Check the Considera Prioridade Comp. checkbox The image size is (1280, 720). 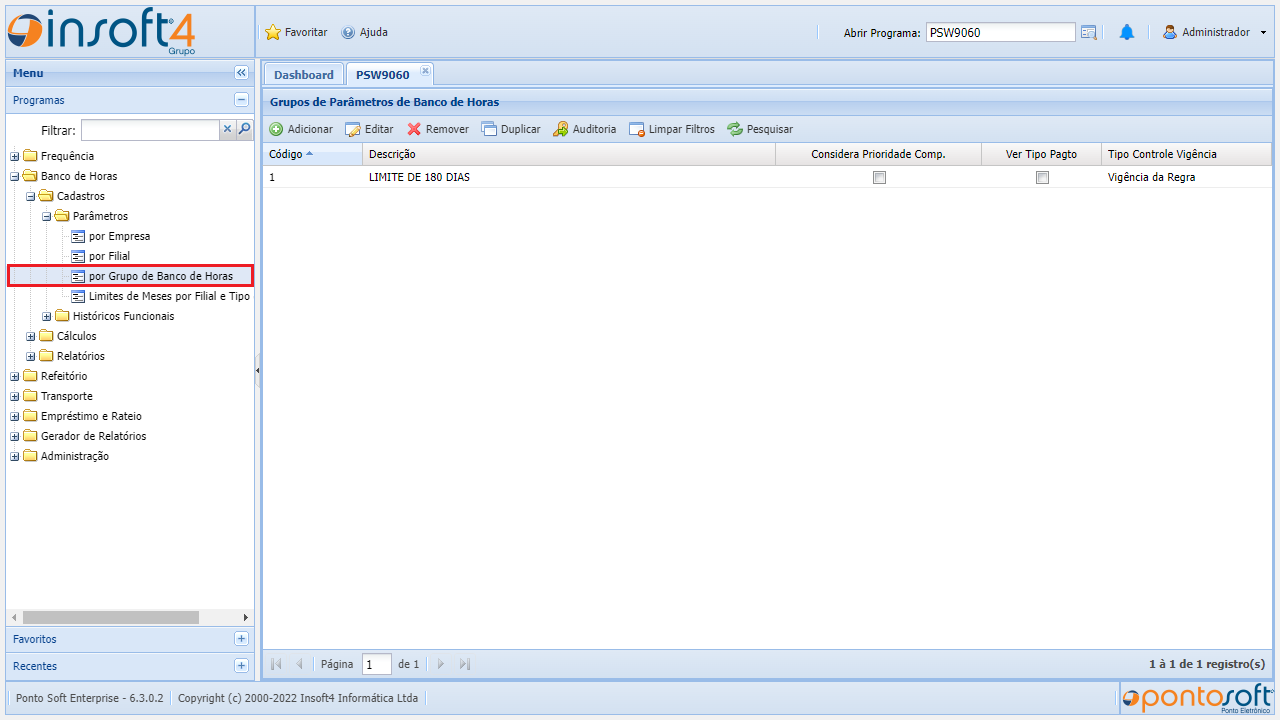click(879, 177)
